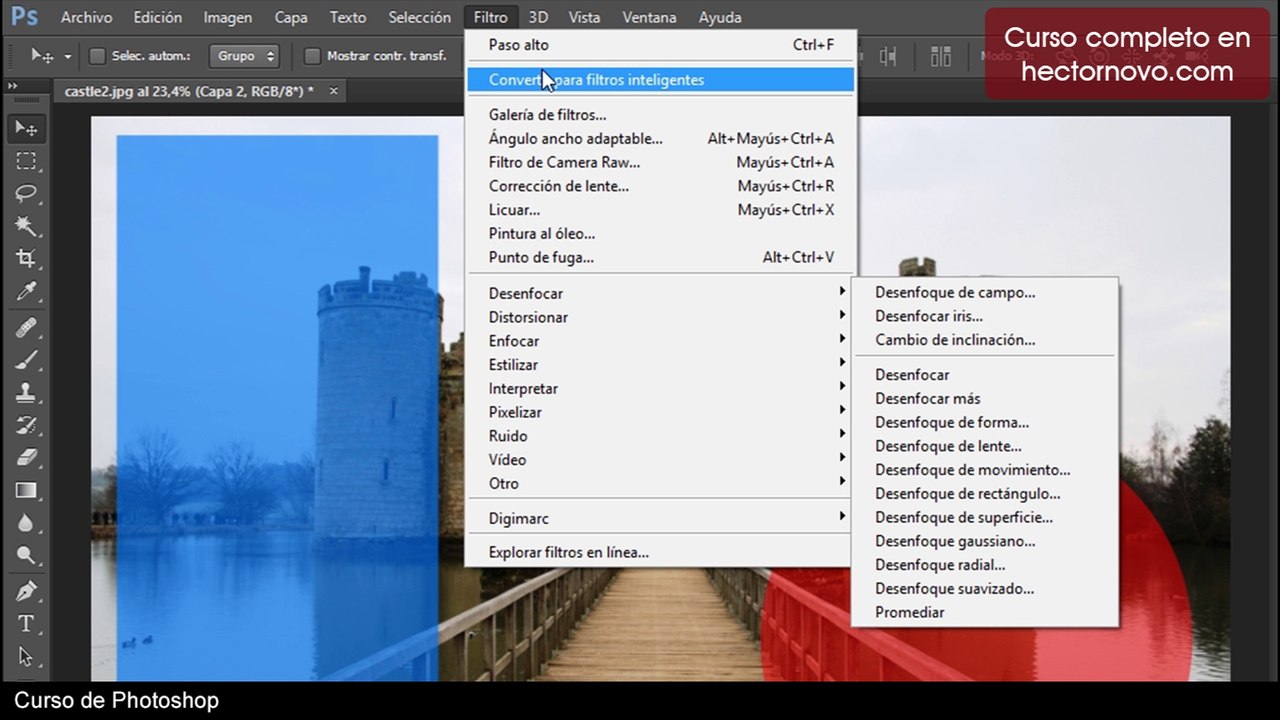
Task: Choose Corrección de lente
Action: pos(660,186)
